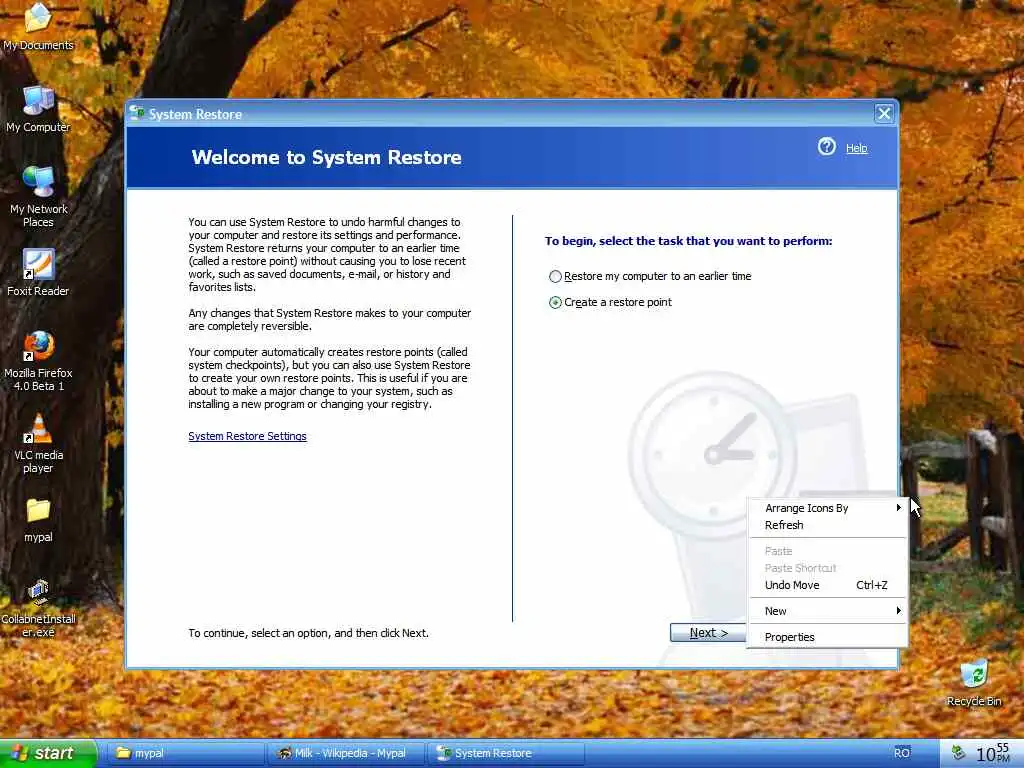
Task: Click the taskbar clock
Action: [993, 753]
